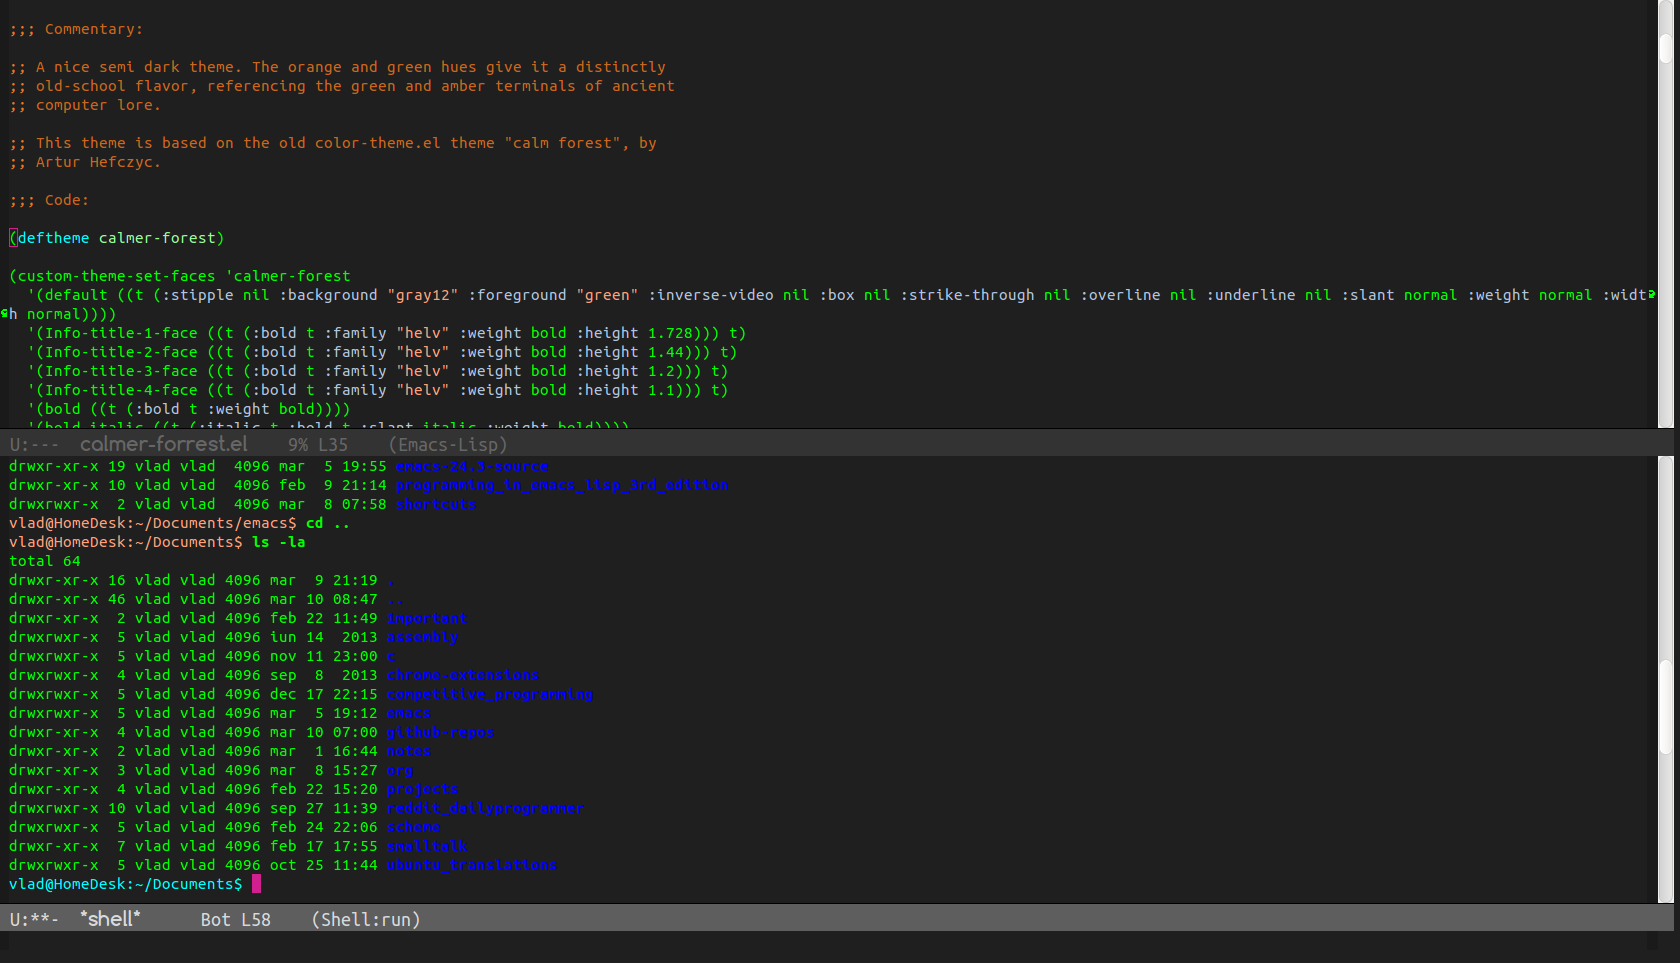Click the assembly directory entry
Screen dimensions: 1680x963
coord(422,637)
